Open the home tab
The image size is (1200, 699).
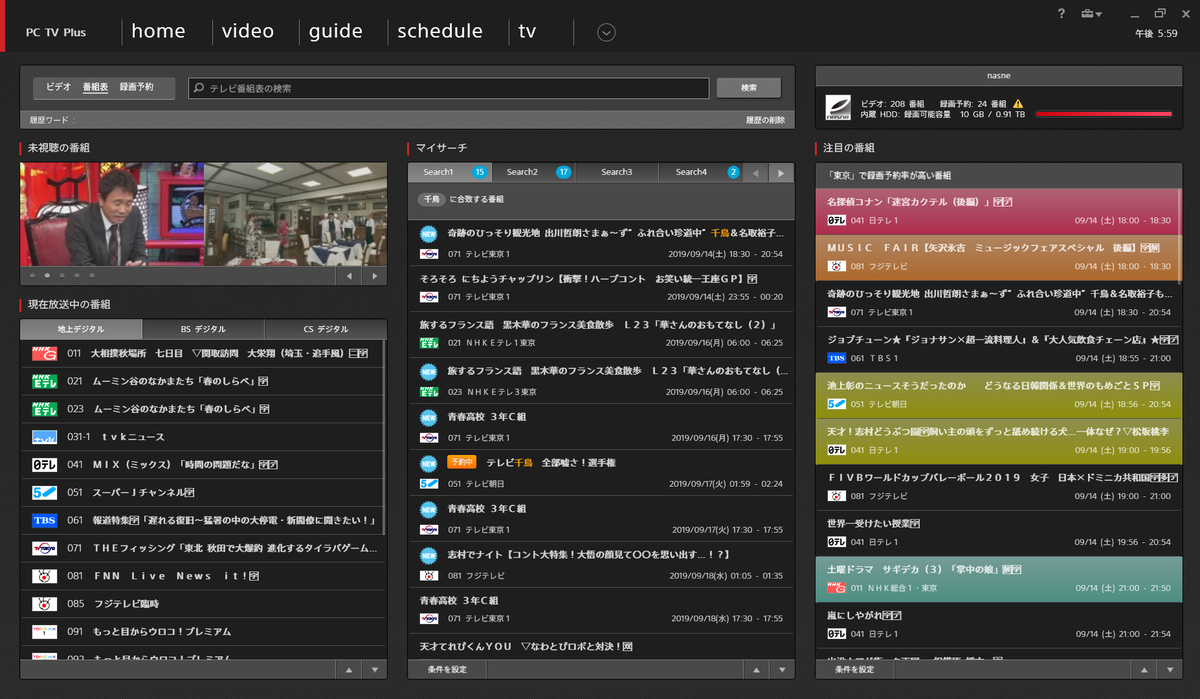(158, 31)
